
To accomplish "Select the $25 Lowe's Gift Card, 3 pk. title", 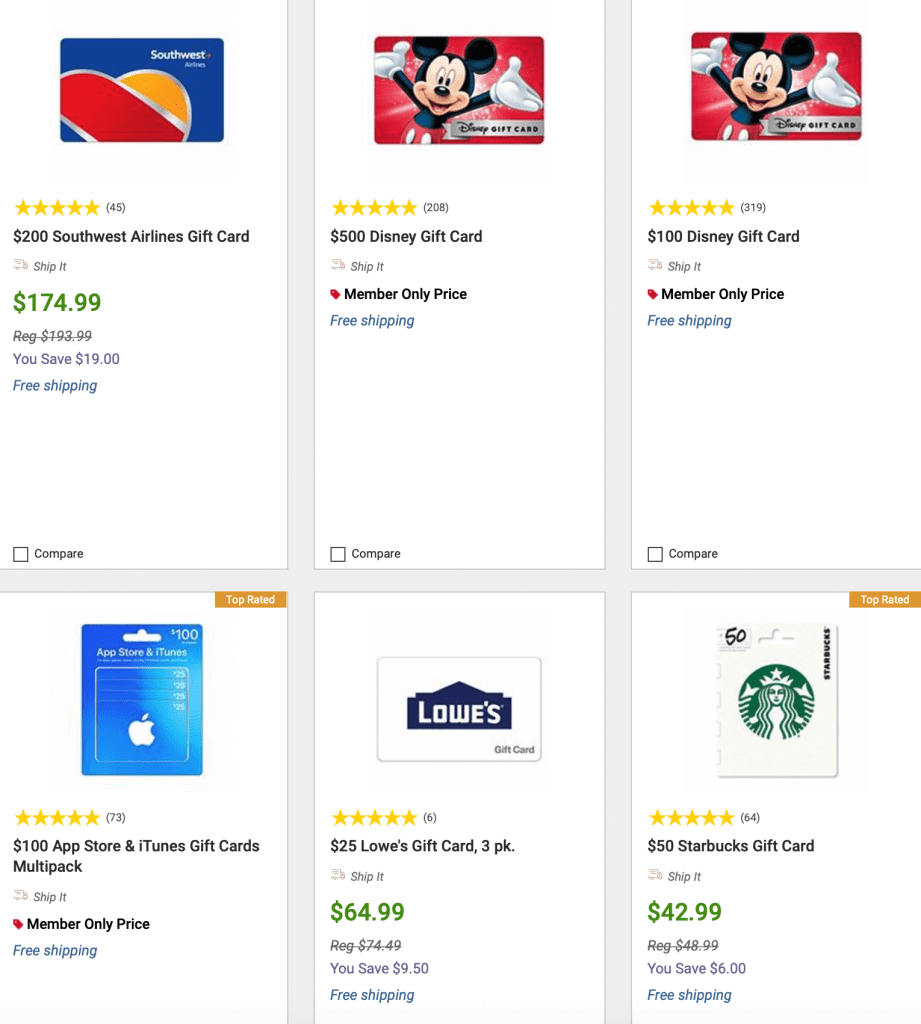I will [422, 846].
